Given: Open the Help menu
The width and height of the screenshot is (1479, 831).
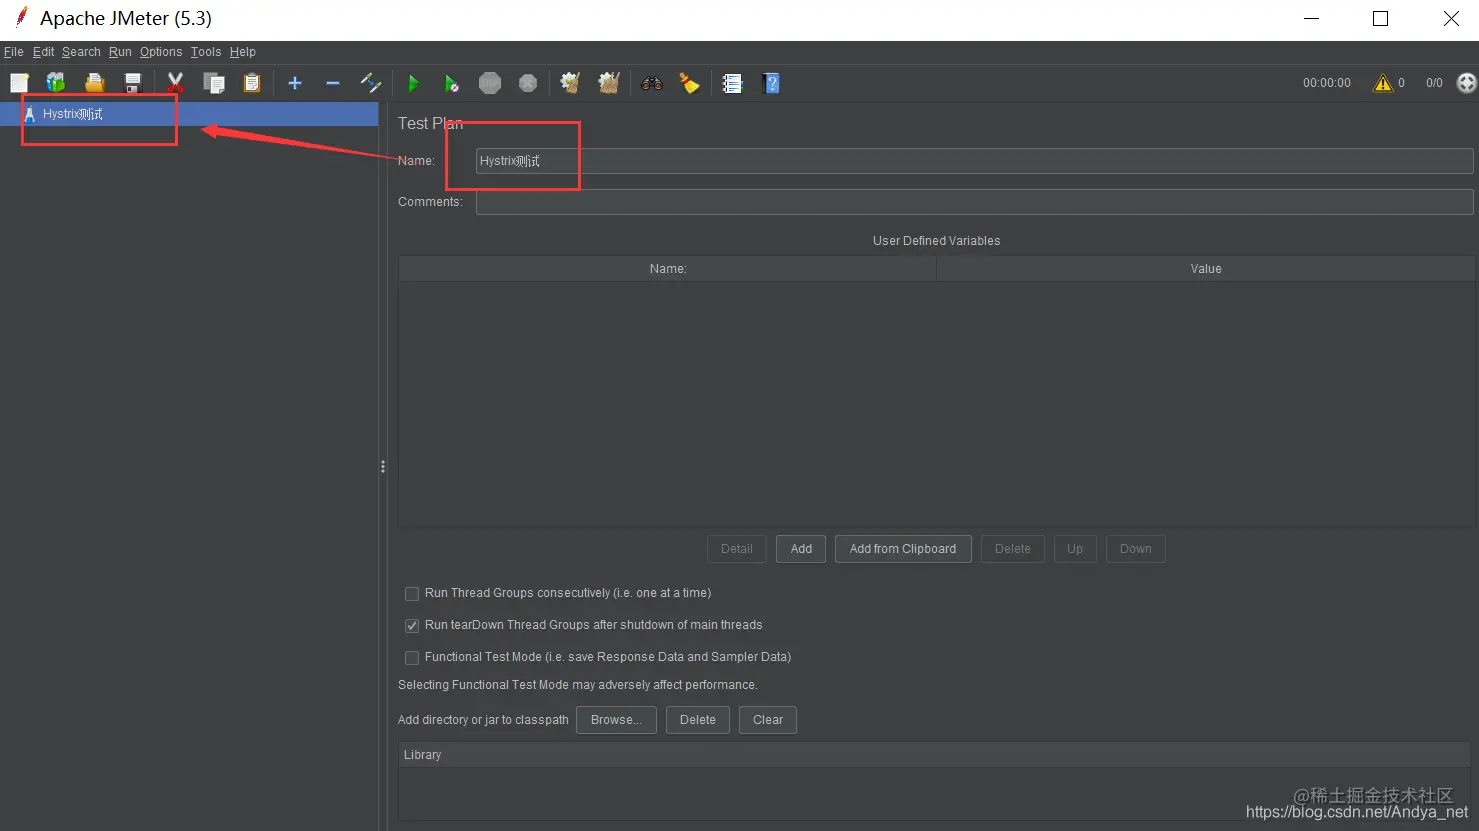Looking at the screenshot, I should coord(243,52).
